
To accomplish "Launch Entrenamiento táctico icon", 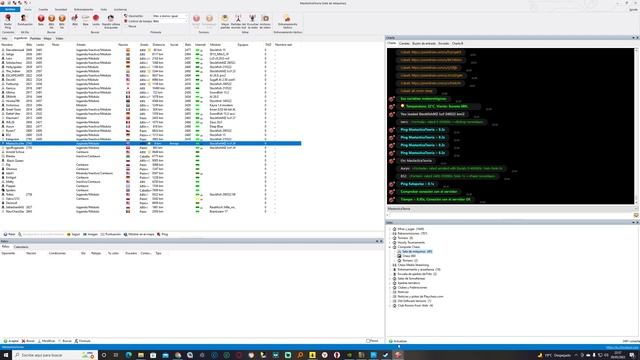I will [x=287, y=21].
